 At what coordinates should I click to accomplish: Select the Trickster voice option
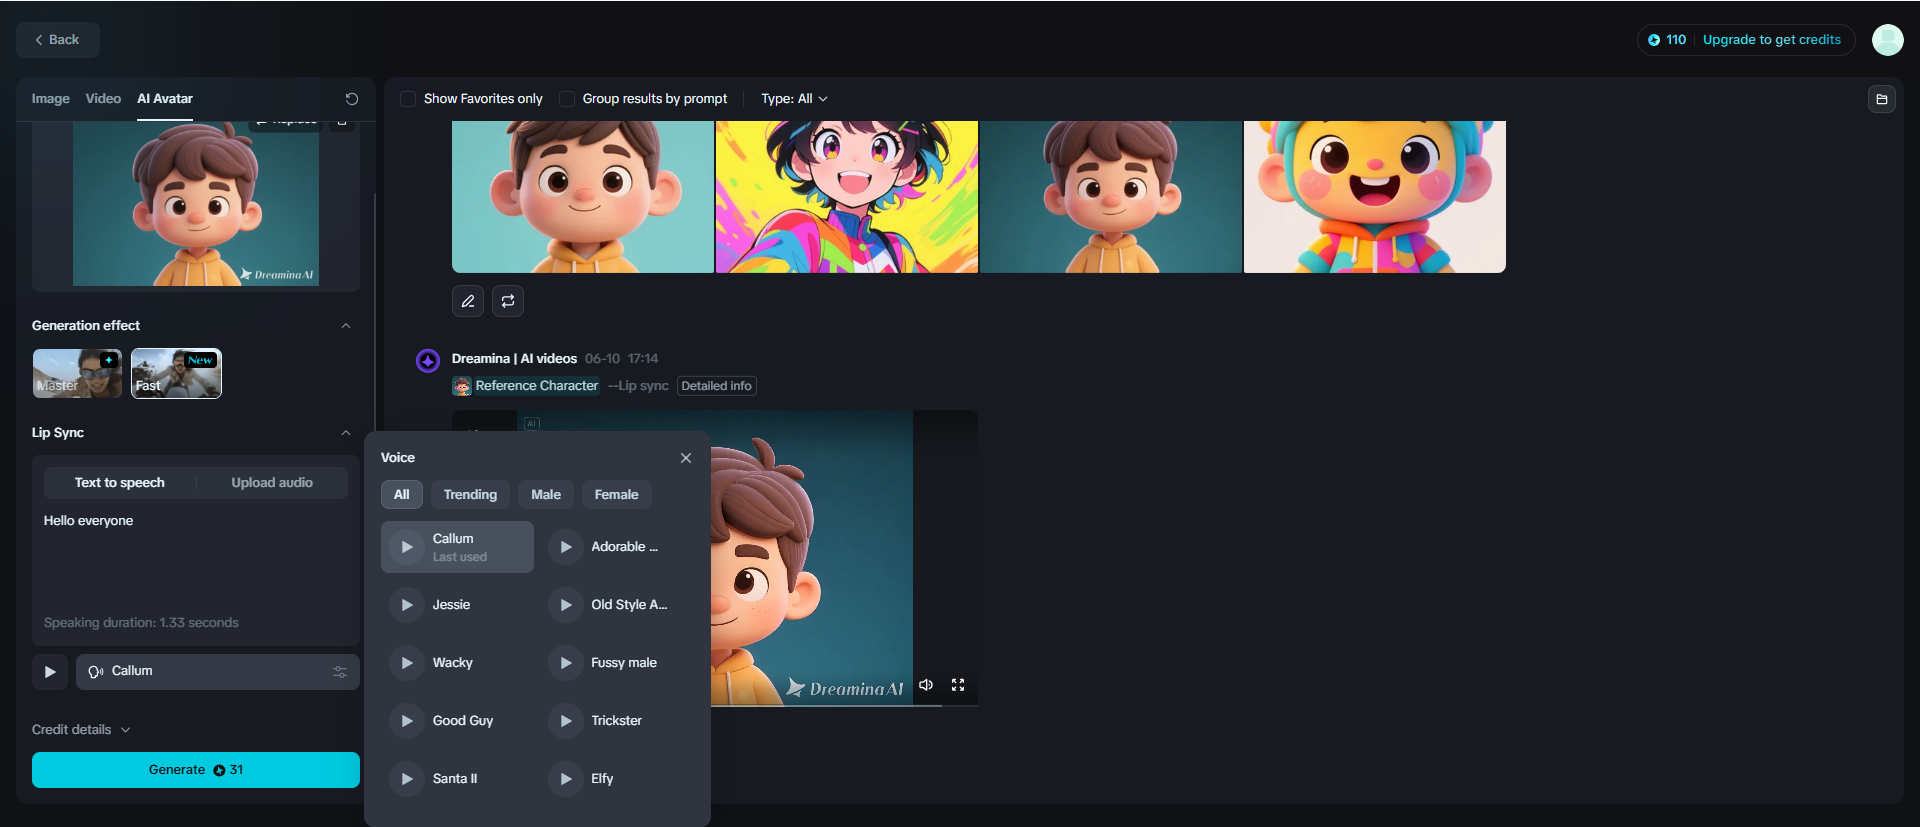click(x=616, y=721)
